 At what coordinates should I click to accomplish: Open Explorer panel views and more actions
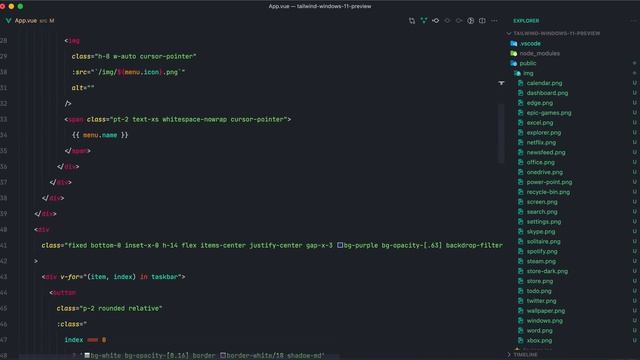[x=634, y=21]
